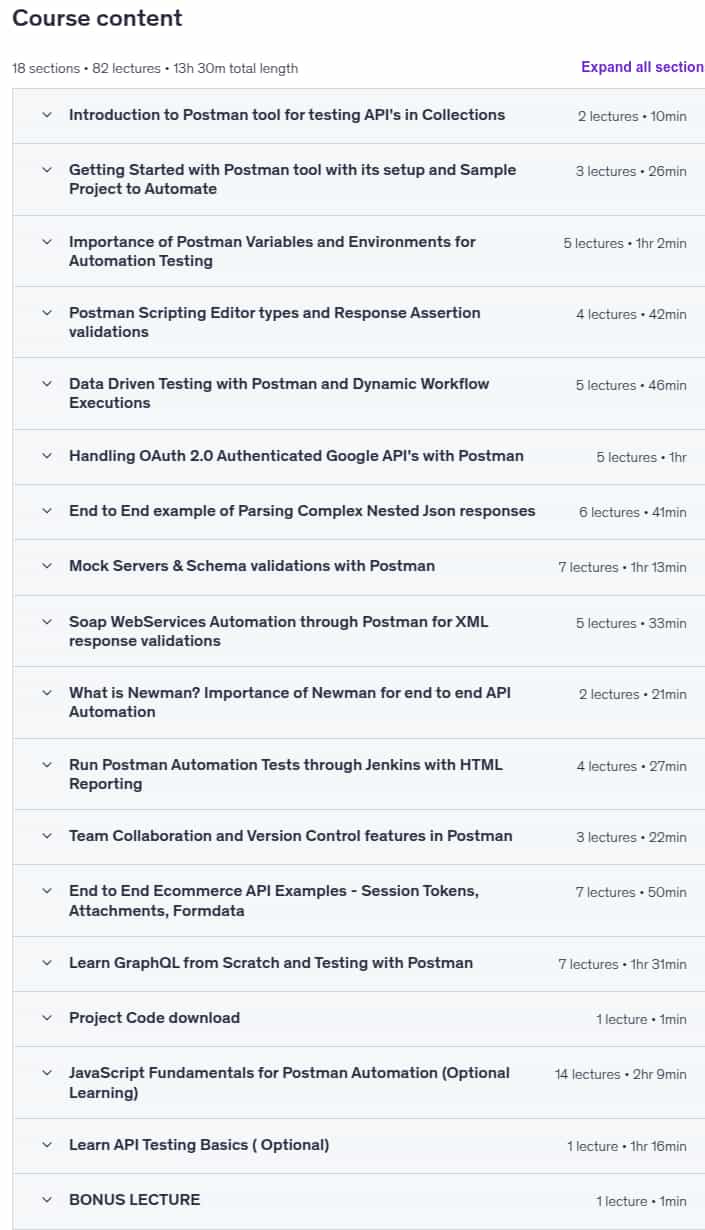Image resolution: width=705 pixels, height=1230 pixels.
Task: Open Mock Servers & Schema validations section title
Action: 252,566
